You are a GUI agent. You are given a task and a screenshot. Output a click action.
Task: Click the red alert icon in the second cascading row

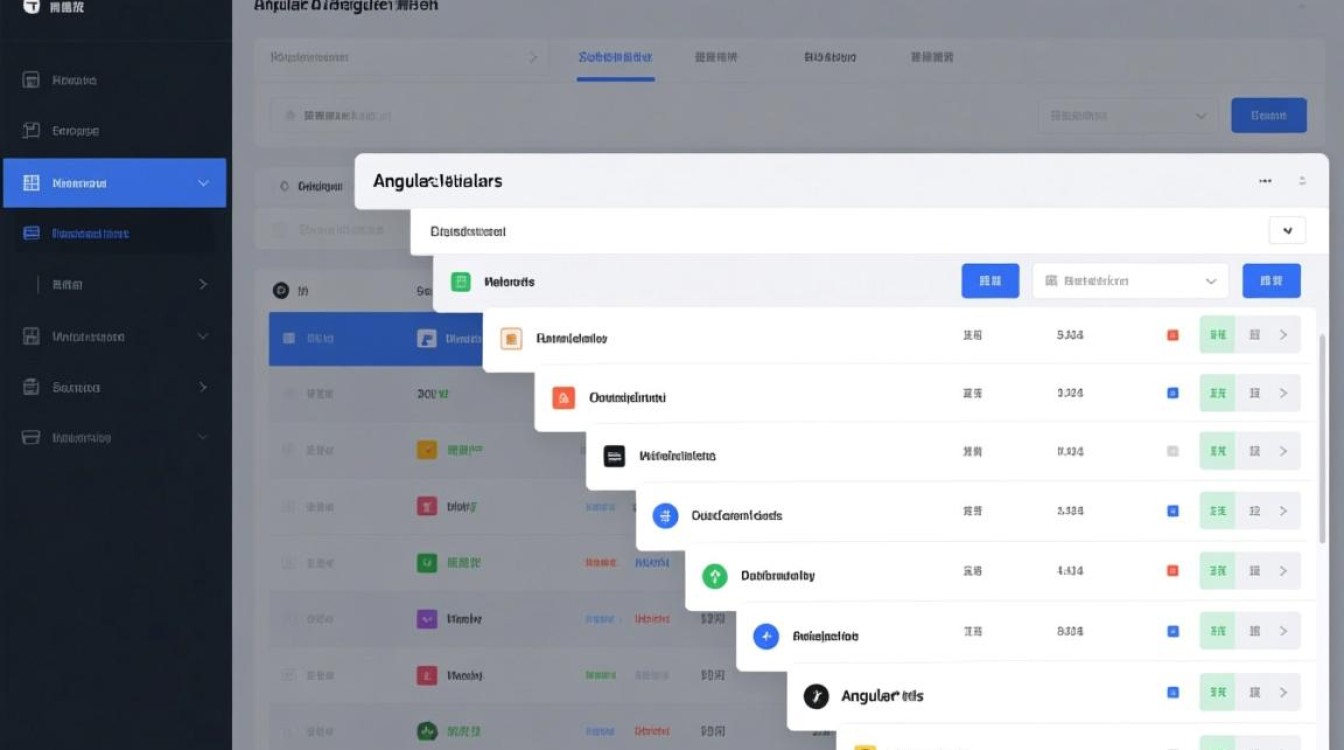coord(563,397)
